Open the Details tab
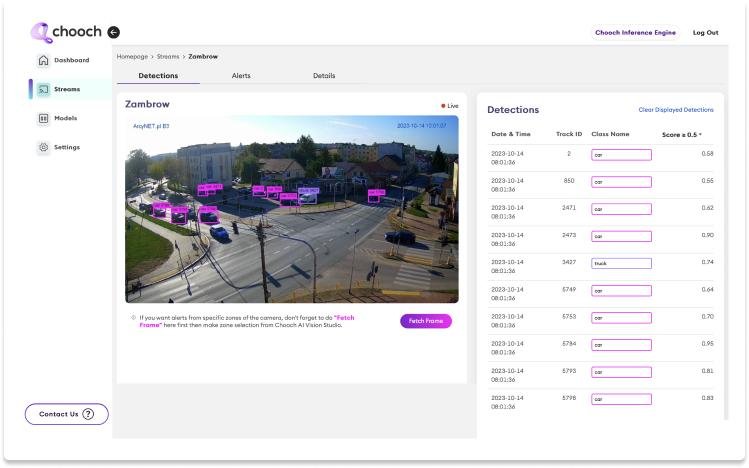 (x=324, y=76)
